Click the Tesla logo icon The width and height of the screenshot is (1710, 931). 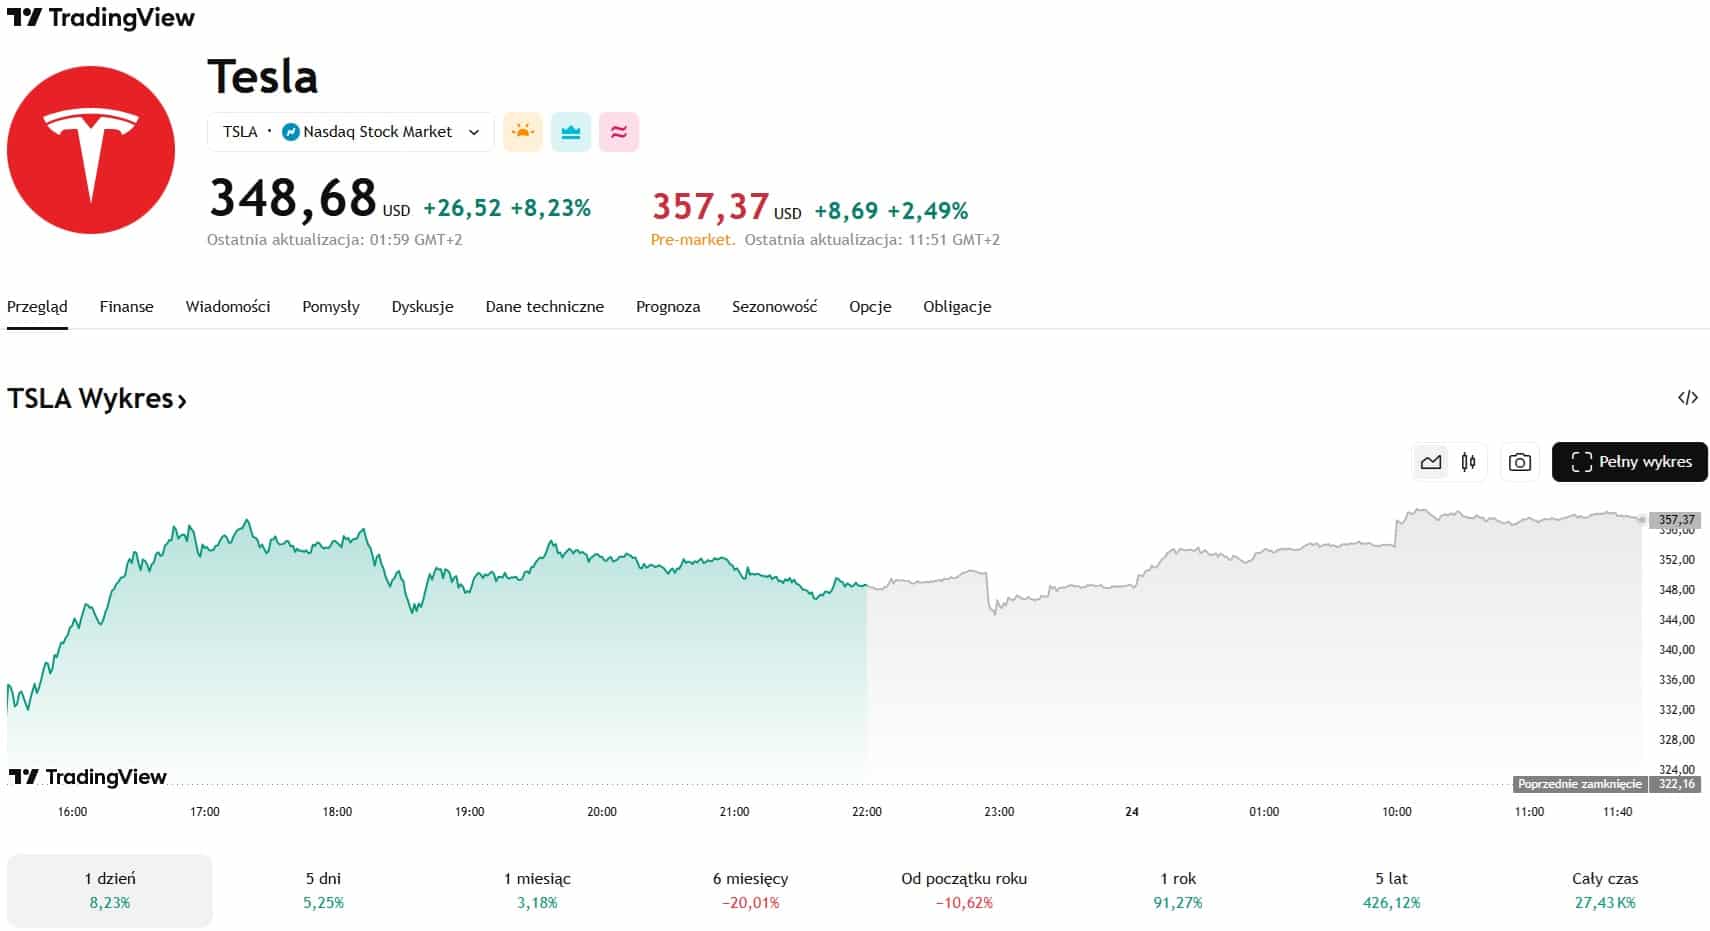91,150
